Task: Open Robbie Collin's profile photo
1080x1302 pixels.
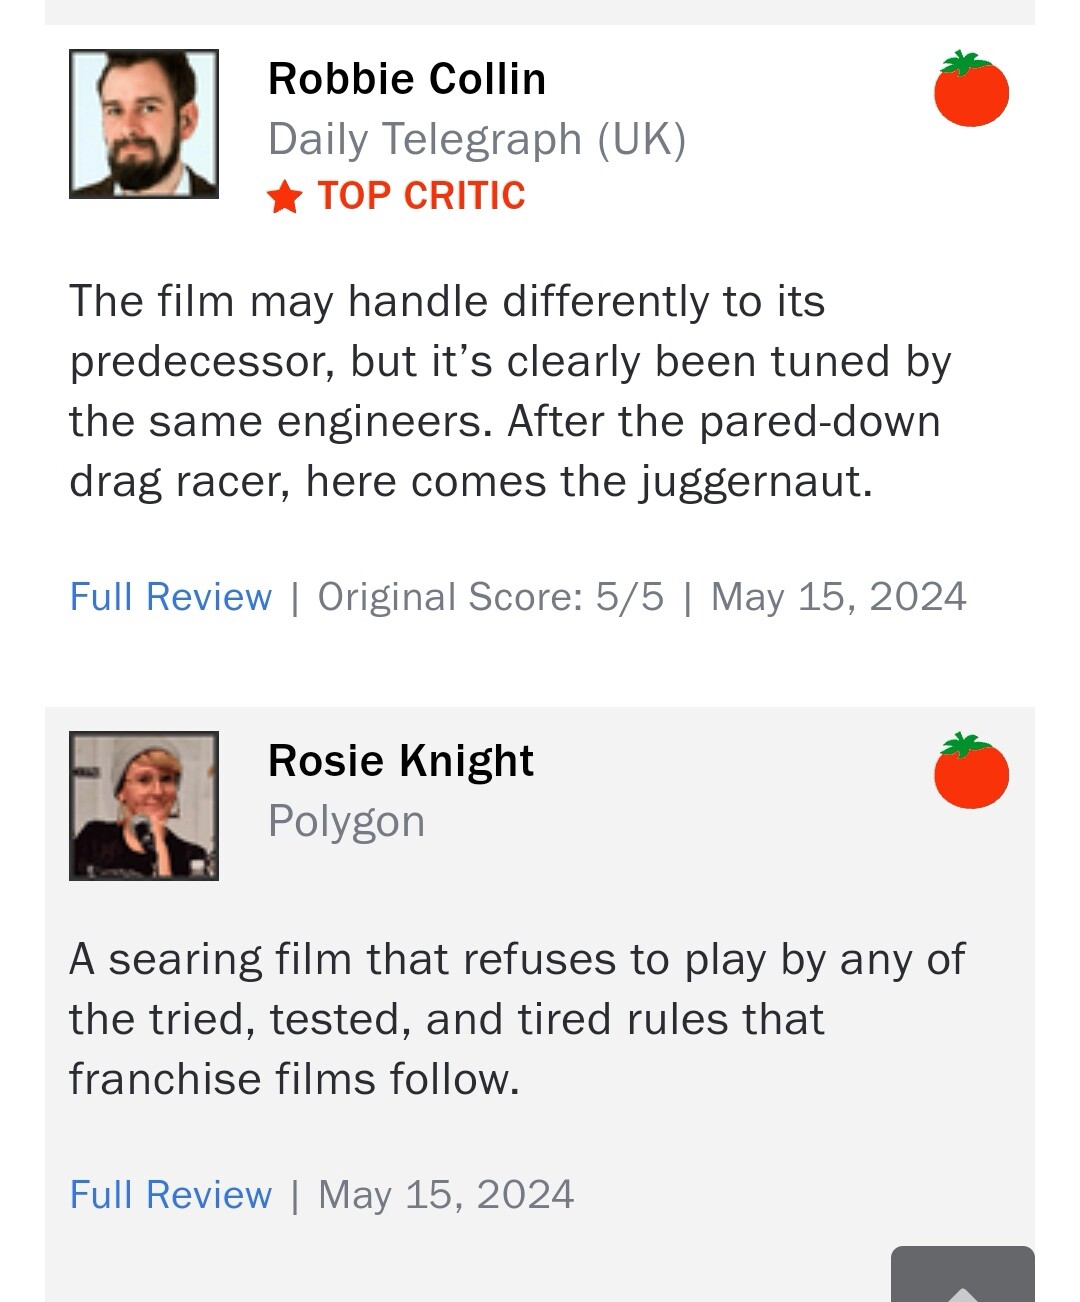Action: point(144,124)
